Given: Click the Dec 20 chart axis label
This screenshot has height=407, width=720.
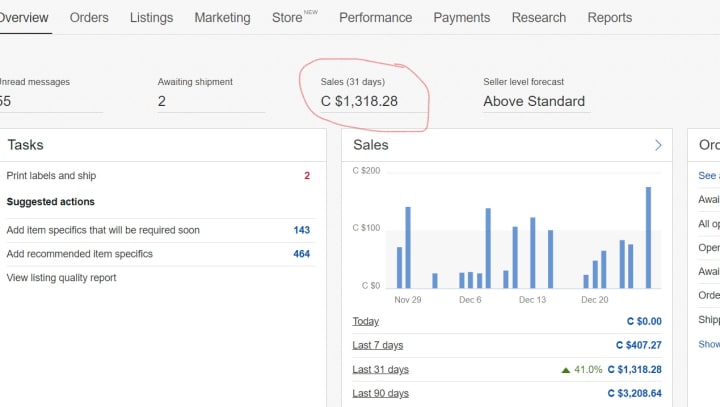Looking at the screenshot, I should pos(595,300).
